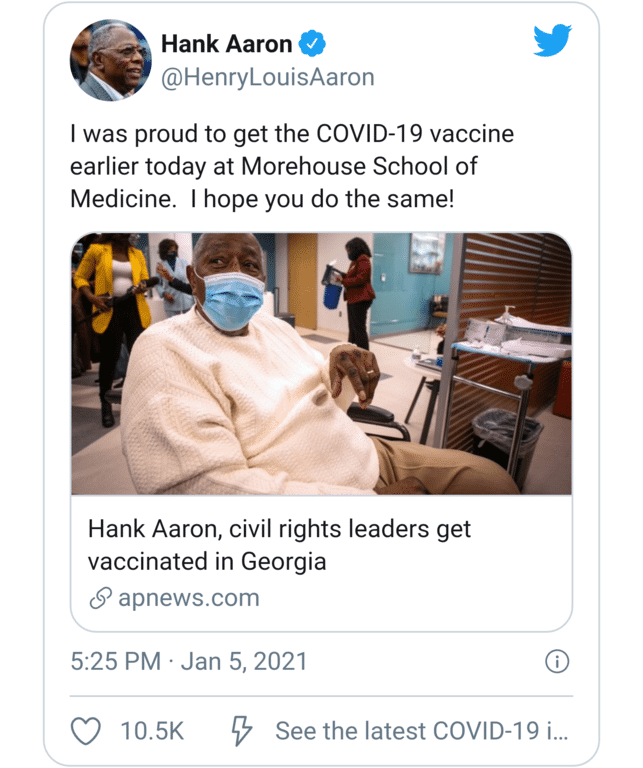Visit the apnews.com domain link

tap(188, 598)
